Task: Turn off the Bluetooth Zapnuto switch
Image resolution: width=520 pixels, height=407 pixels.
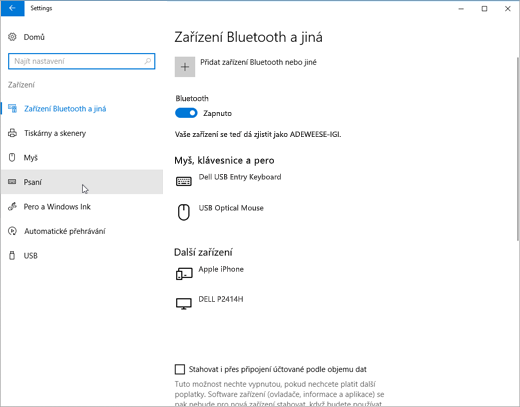Action: pos(186,113)
